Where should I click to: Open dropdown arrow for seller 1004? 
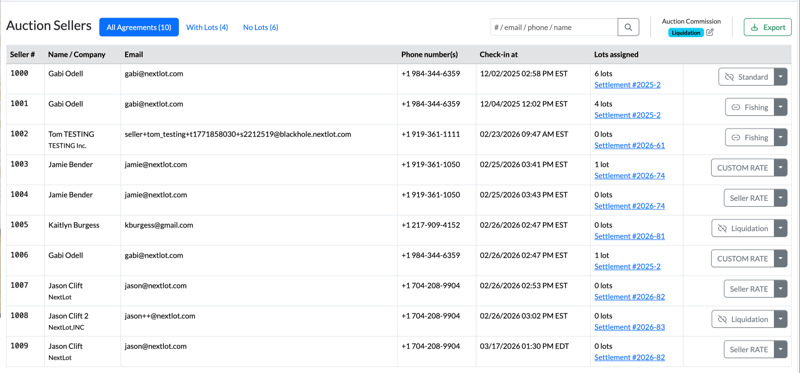781,197
